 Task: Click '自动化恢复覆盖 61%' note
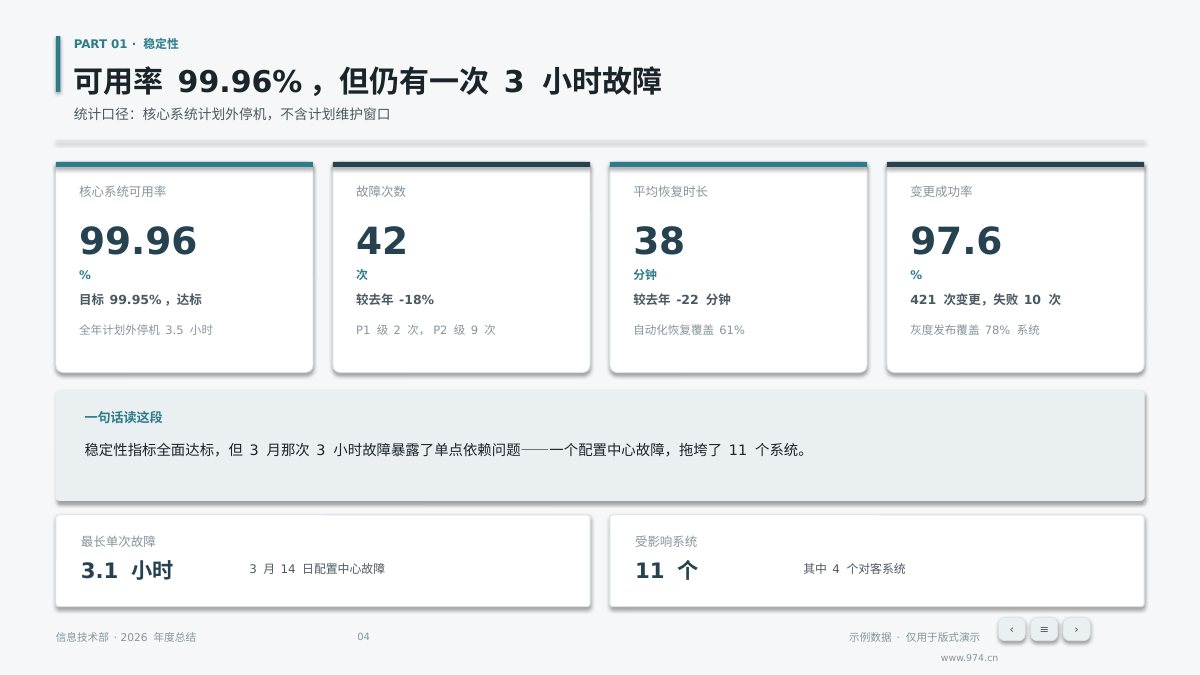point(689,329)
